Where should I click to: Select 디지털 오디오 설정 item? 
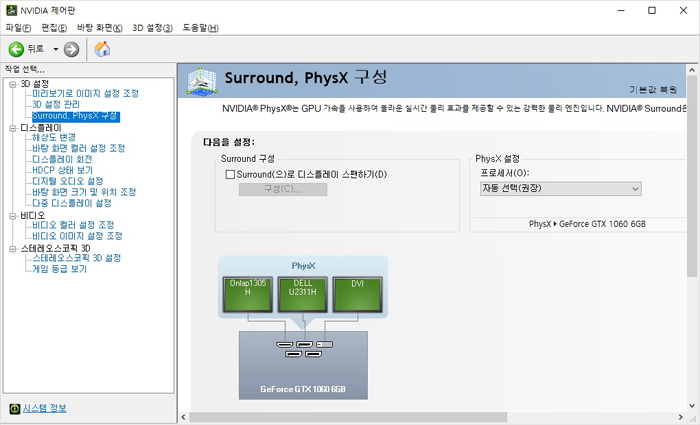(67, 181)
